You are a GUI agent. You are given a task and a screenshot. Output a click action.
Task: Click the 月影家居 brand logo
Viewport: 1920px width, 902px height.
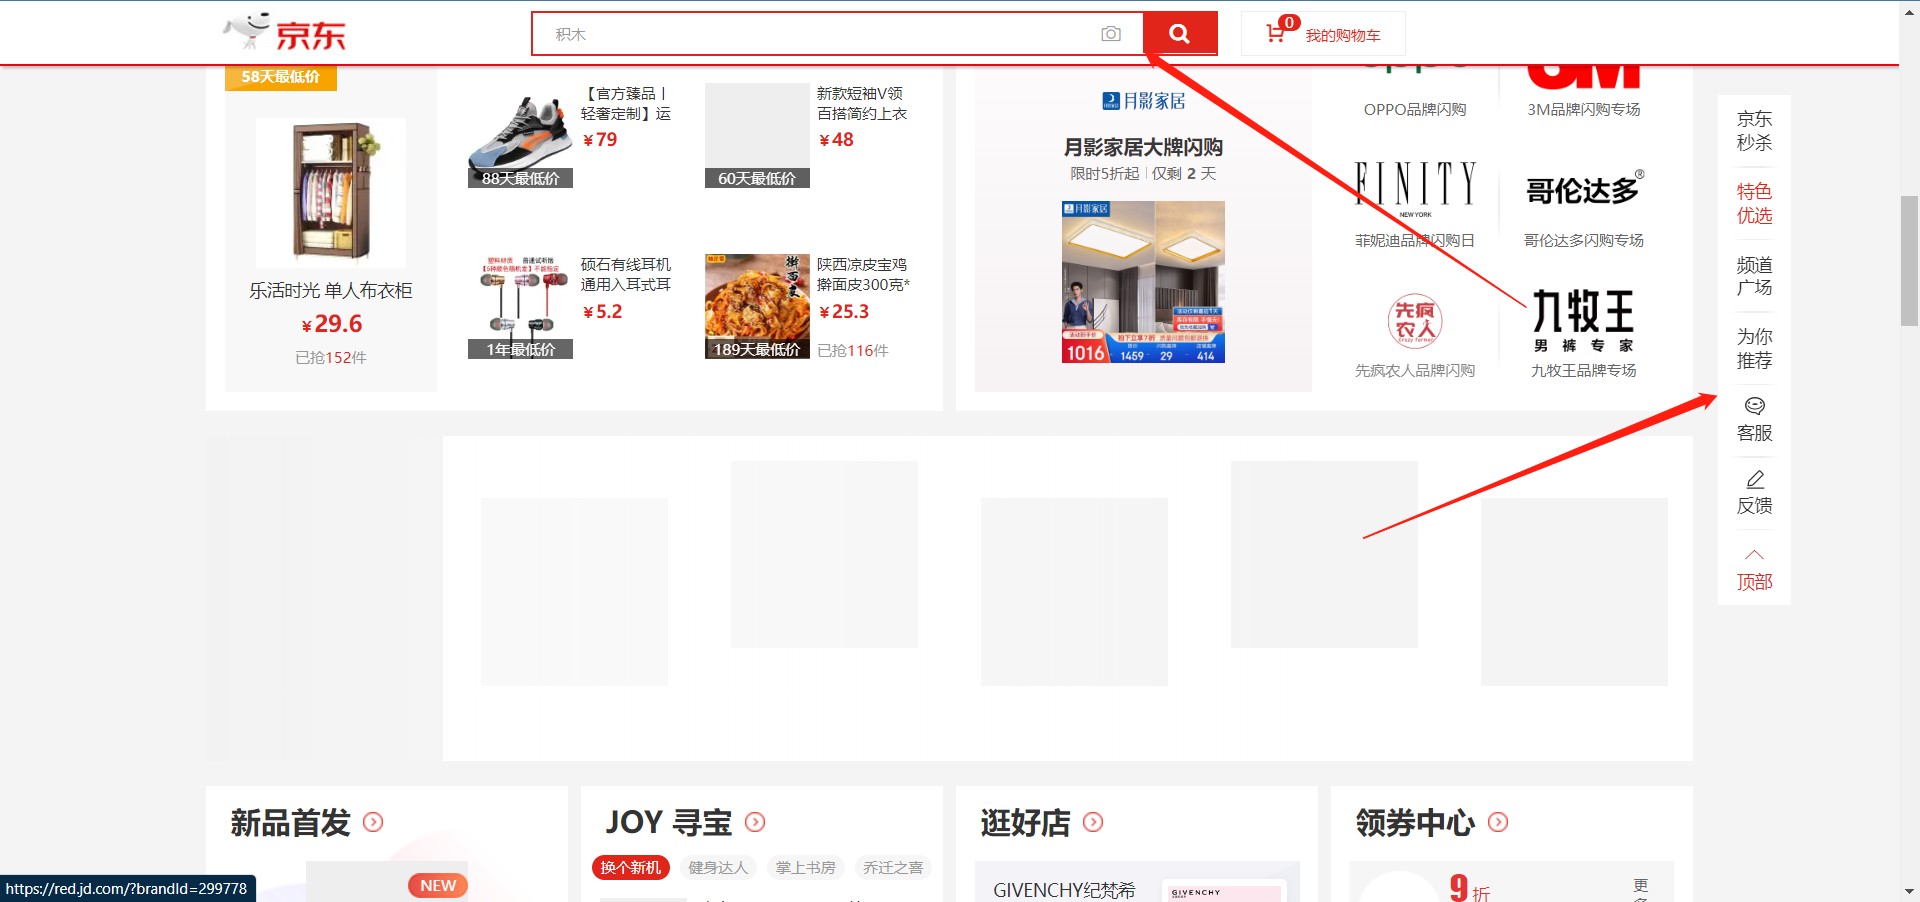[x=1143, y=101]
